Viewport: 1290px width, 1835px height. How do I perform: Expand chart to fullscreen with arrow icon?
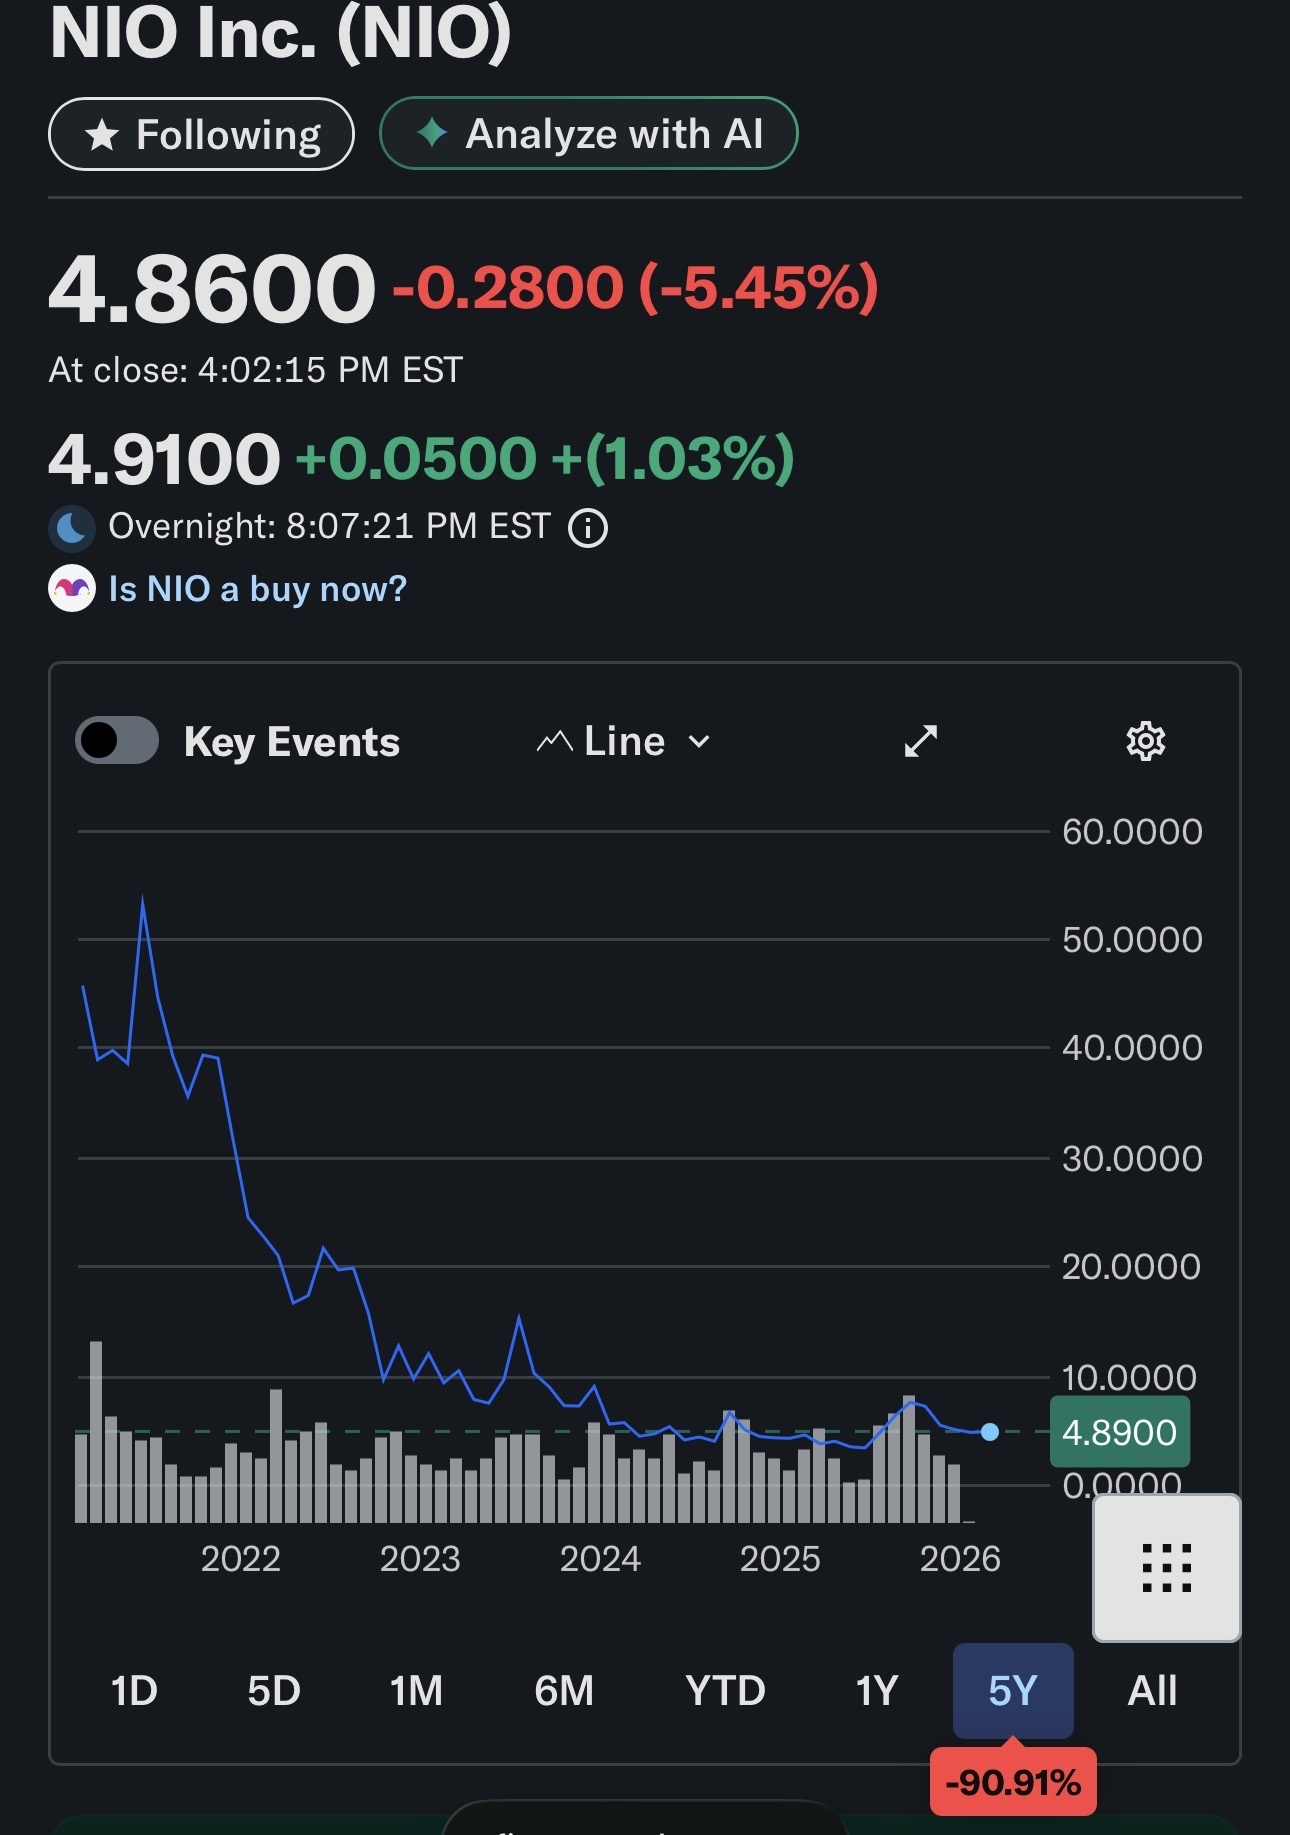pyautogui.click(x=921, y=741)
